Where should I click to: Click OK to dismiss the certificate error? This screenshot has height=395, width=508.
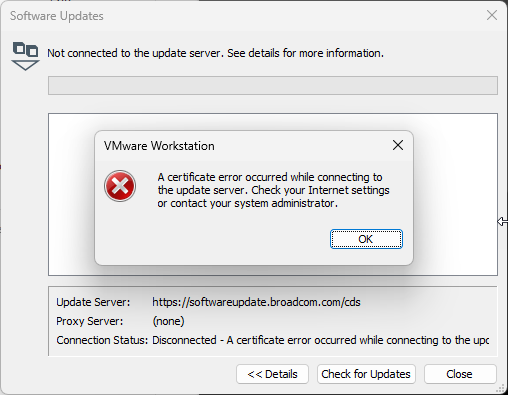[366, 239]
